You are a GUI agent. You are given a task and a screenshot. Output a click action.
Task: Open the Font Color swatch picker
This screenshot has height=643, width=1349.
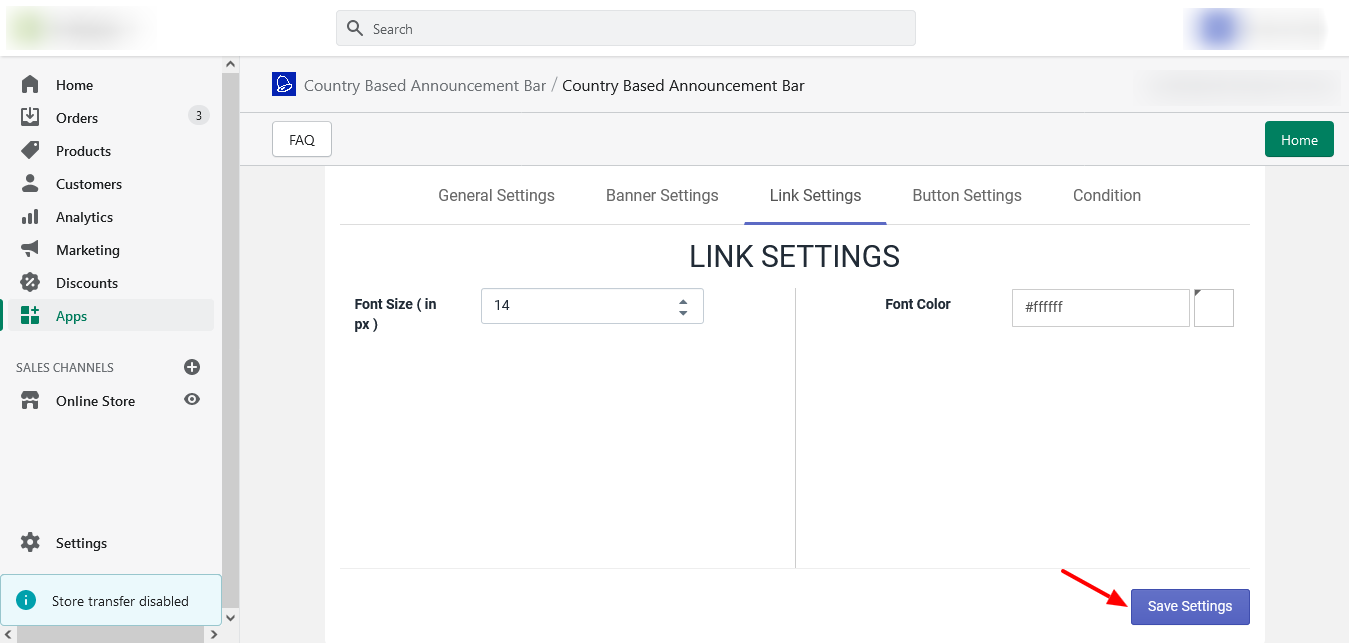tap(1214, 308)
